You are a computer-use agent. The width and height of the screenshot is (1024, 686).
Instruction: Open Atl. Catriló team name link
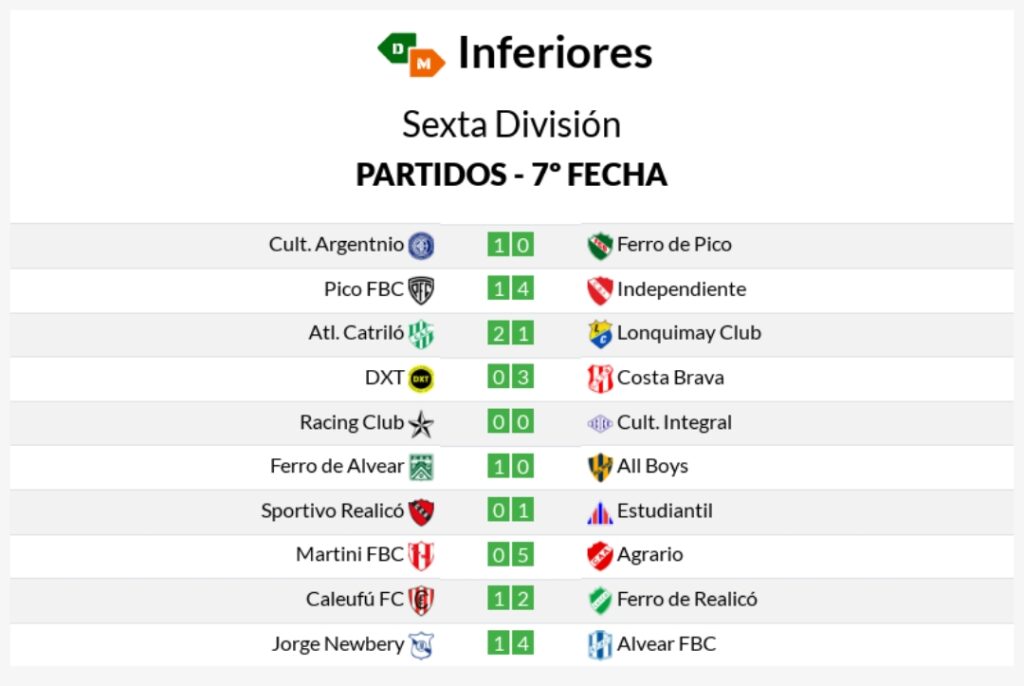(x=356, y=333)
